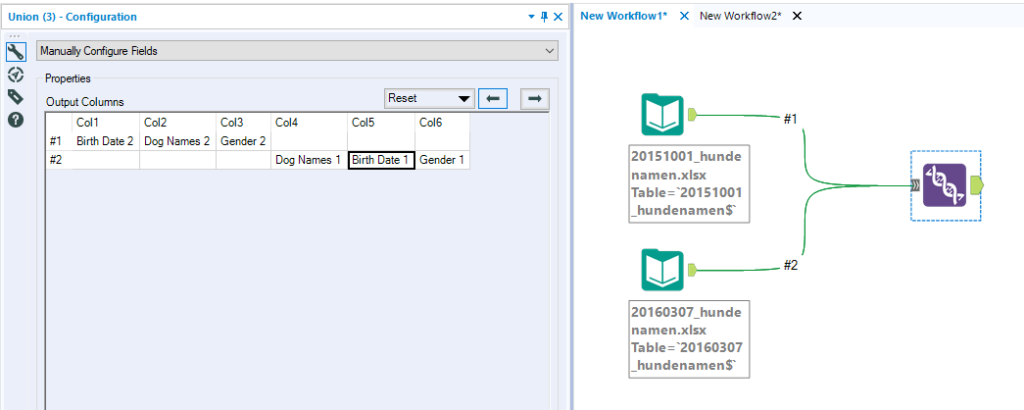Select the Birth Date 1 cell
This screenshot has height=410, width=1024.
[381, 160]
